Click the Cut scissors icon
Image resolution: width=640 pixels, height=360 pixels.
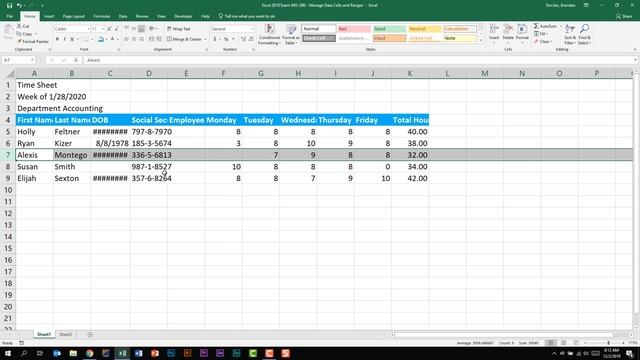[19, 26]
